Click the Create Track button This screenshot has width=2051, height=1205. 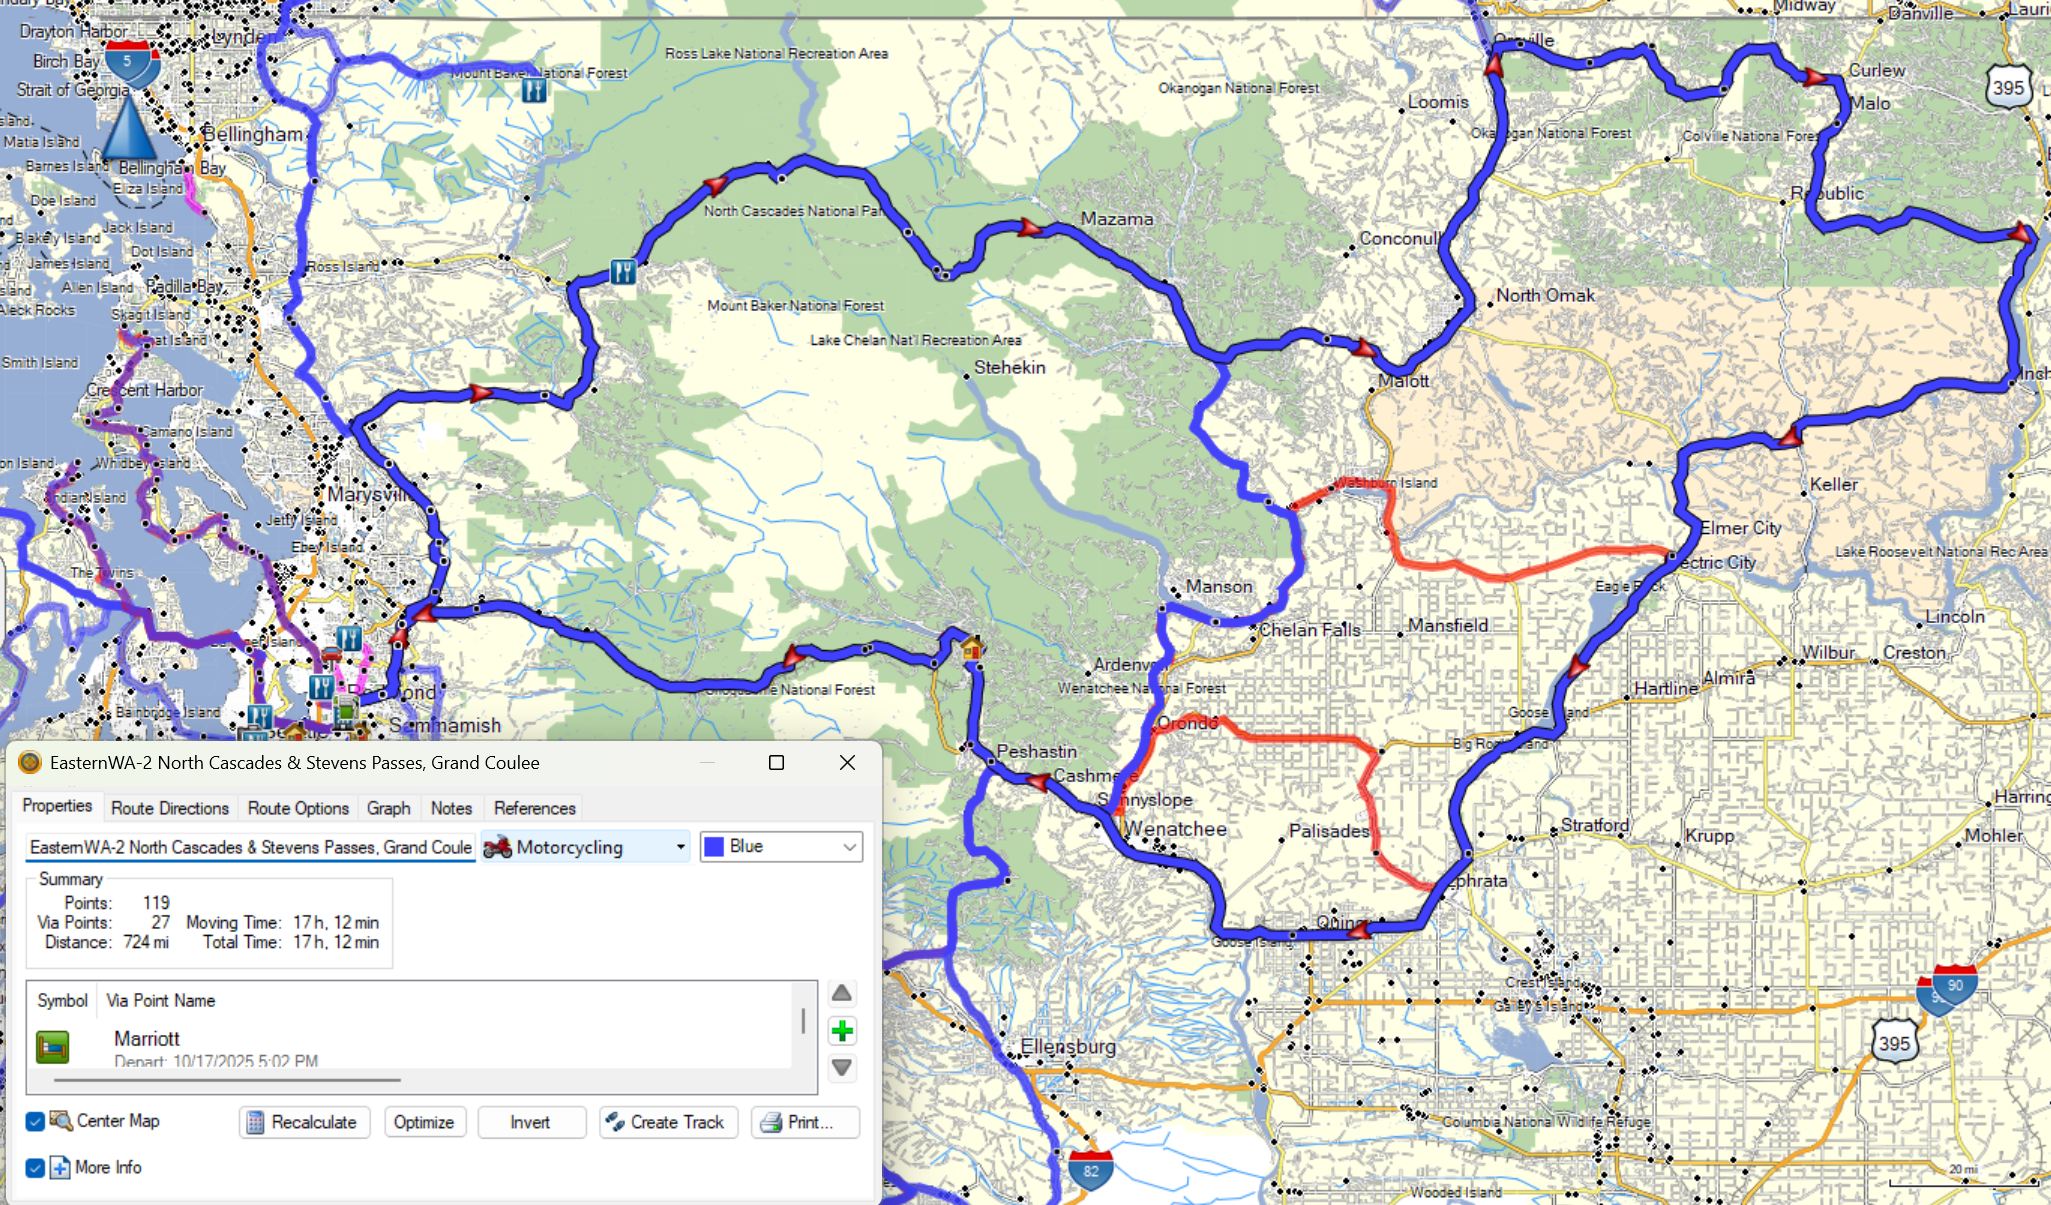click(x=668, y=1122)
